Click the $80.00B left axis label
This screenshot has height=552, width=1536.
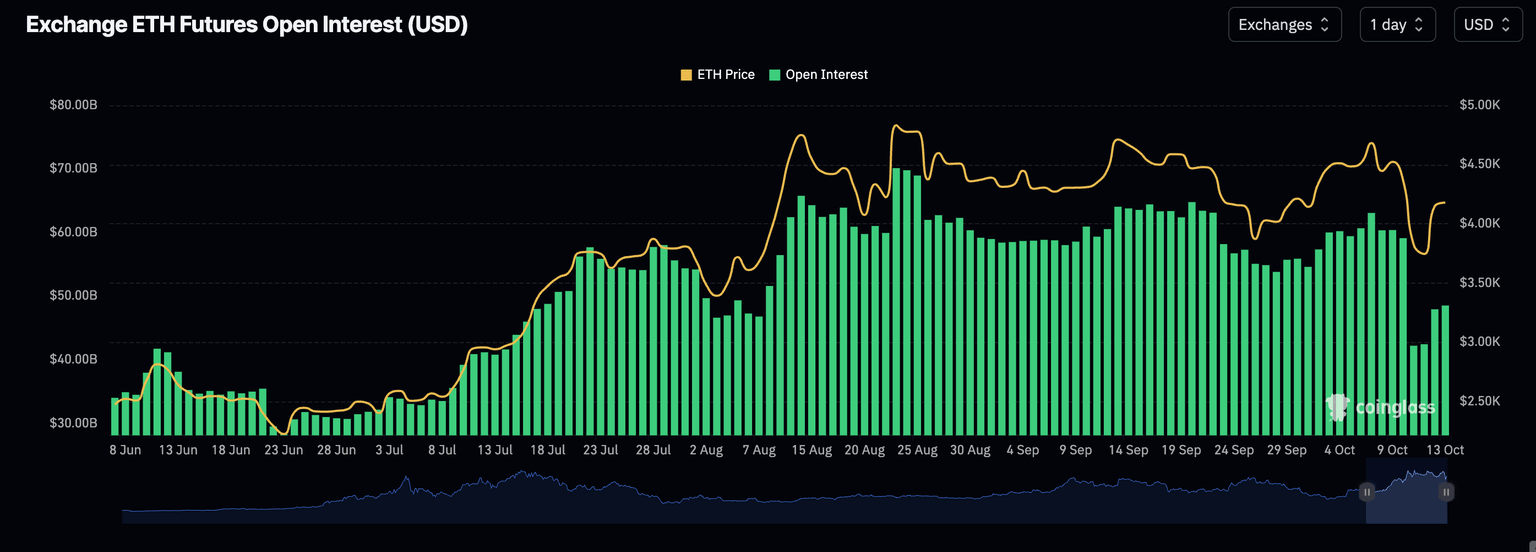coord(73,105)
